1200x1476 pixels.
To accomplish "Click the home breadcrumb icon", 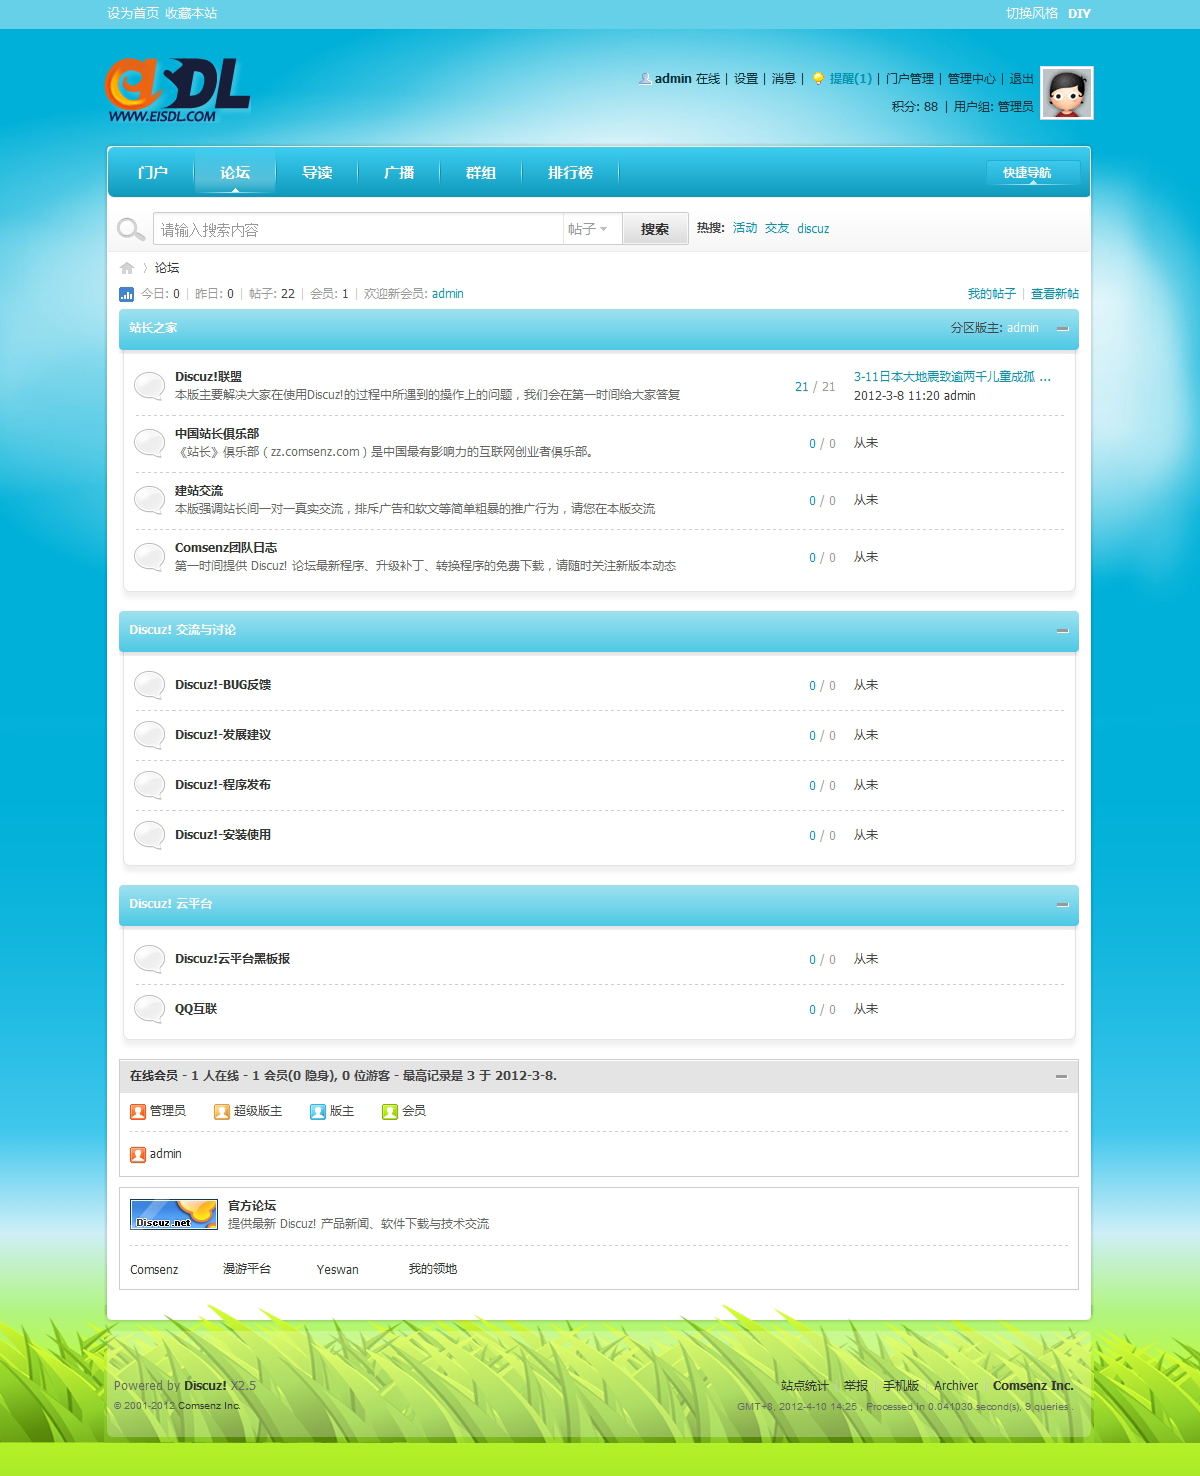I will tap(127, 268).
